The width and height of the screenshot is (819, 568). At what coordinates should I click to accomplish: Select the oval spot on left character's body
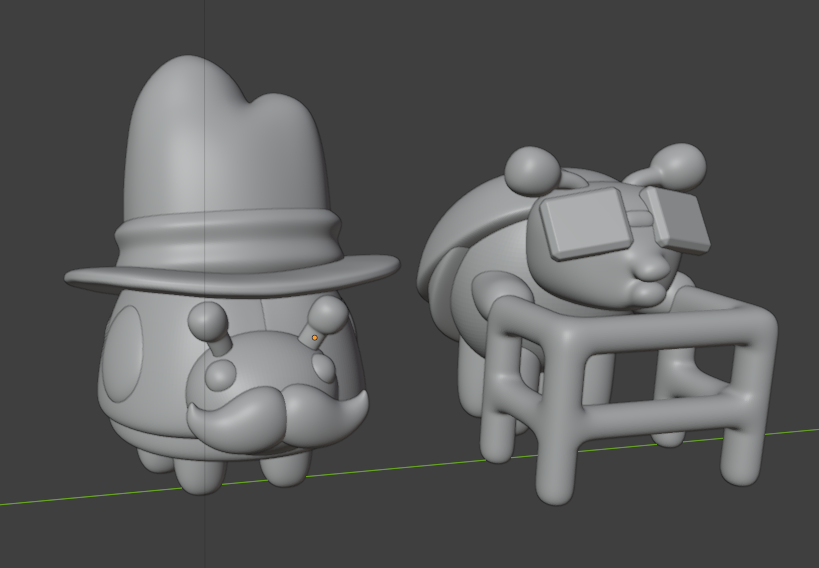tap(122, 353)
